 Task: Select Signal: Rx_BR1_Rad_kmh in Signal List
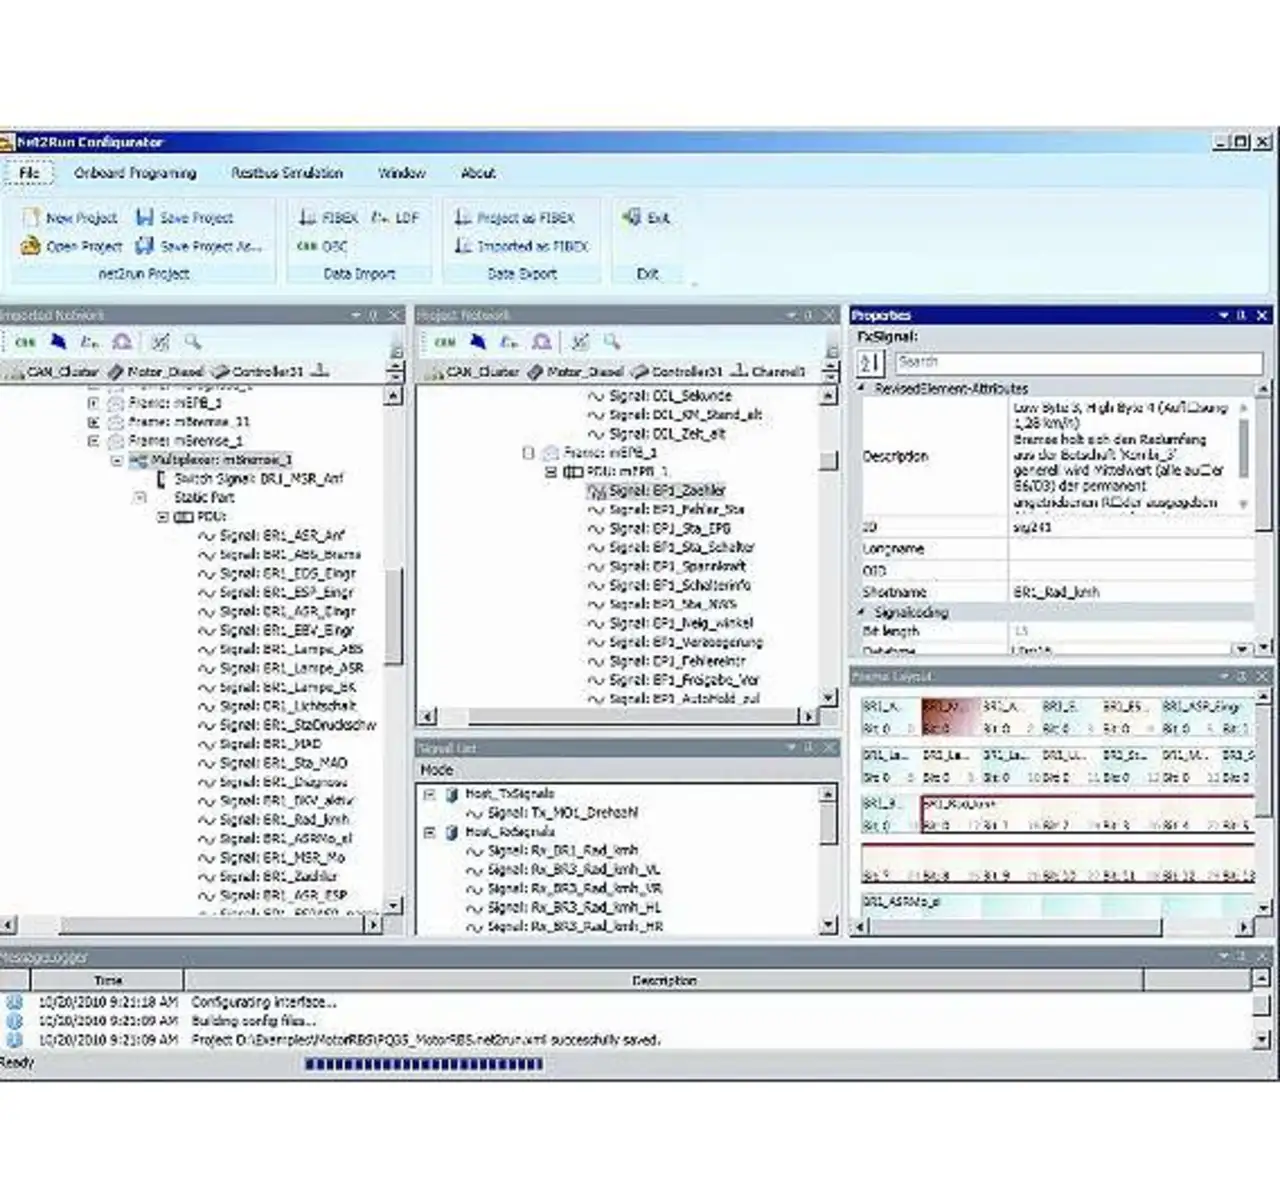tap(552, 851)
